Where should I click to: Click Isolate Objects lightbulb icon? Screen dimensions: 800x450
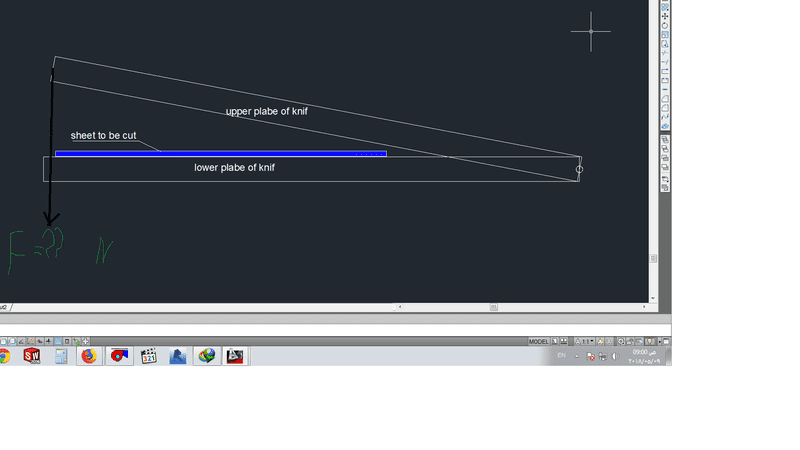(x=649, y=341)
